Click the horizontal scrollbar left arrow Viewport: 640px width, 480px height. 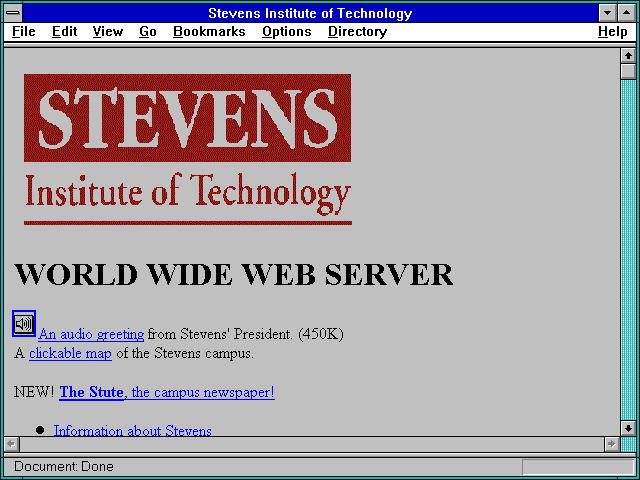(12, 444)
